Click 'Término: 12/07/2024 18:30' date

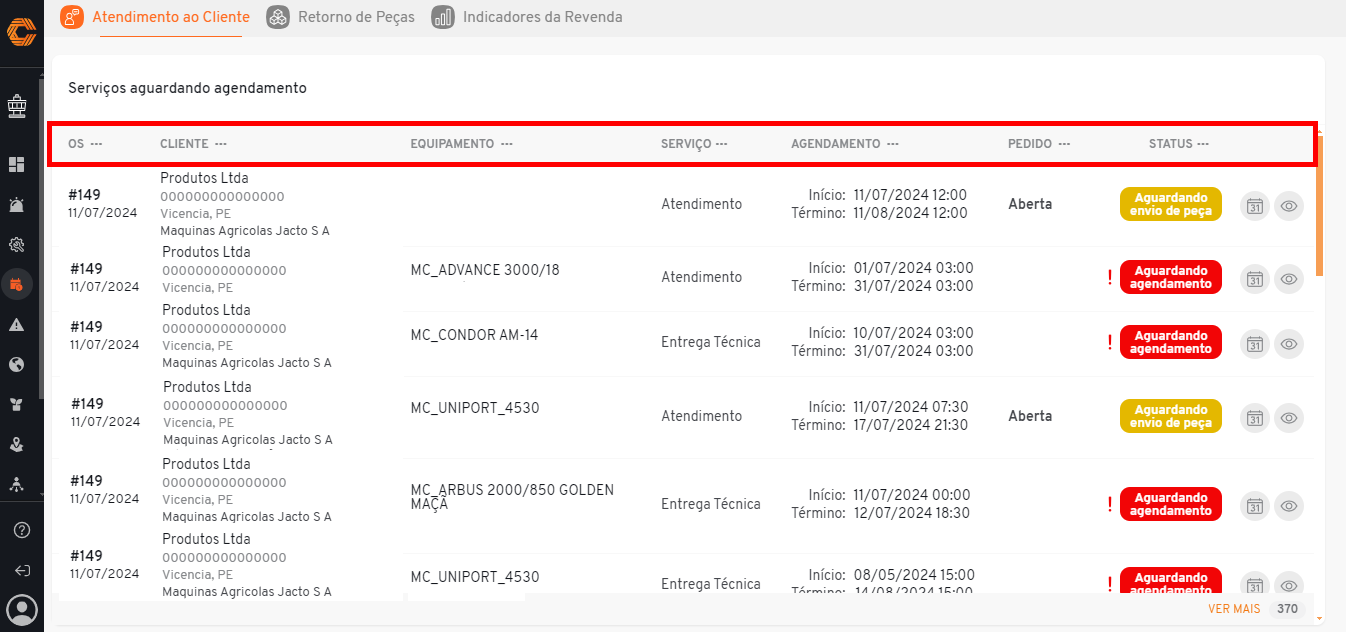[x=881, y=513]
